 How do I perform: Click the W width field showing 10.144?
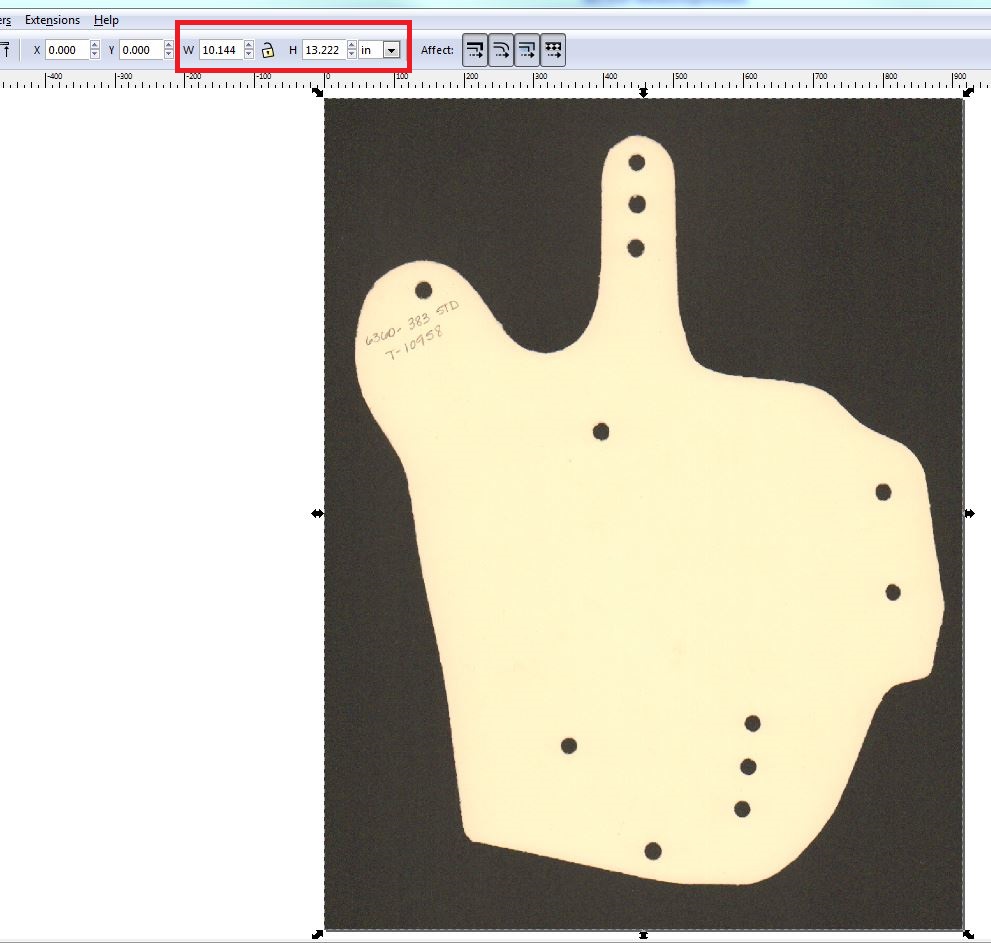pos(222,49)
